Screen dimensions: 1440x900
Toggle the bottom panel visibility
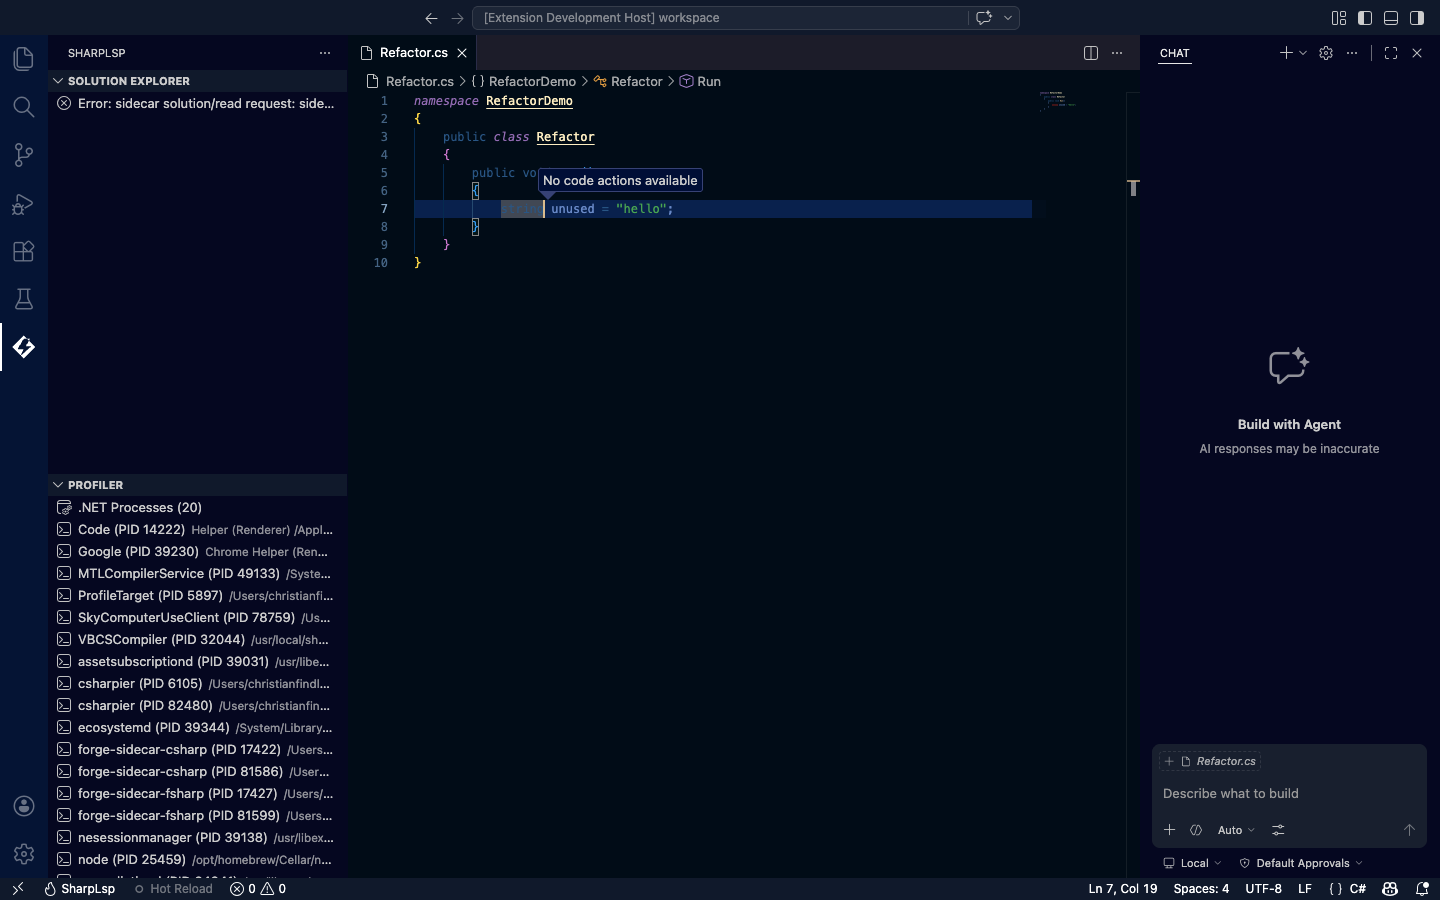pos(1391,18)
